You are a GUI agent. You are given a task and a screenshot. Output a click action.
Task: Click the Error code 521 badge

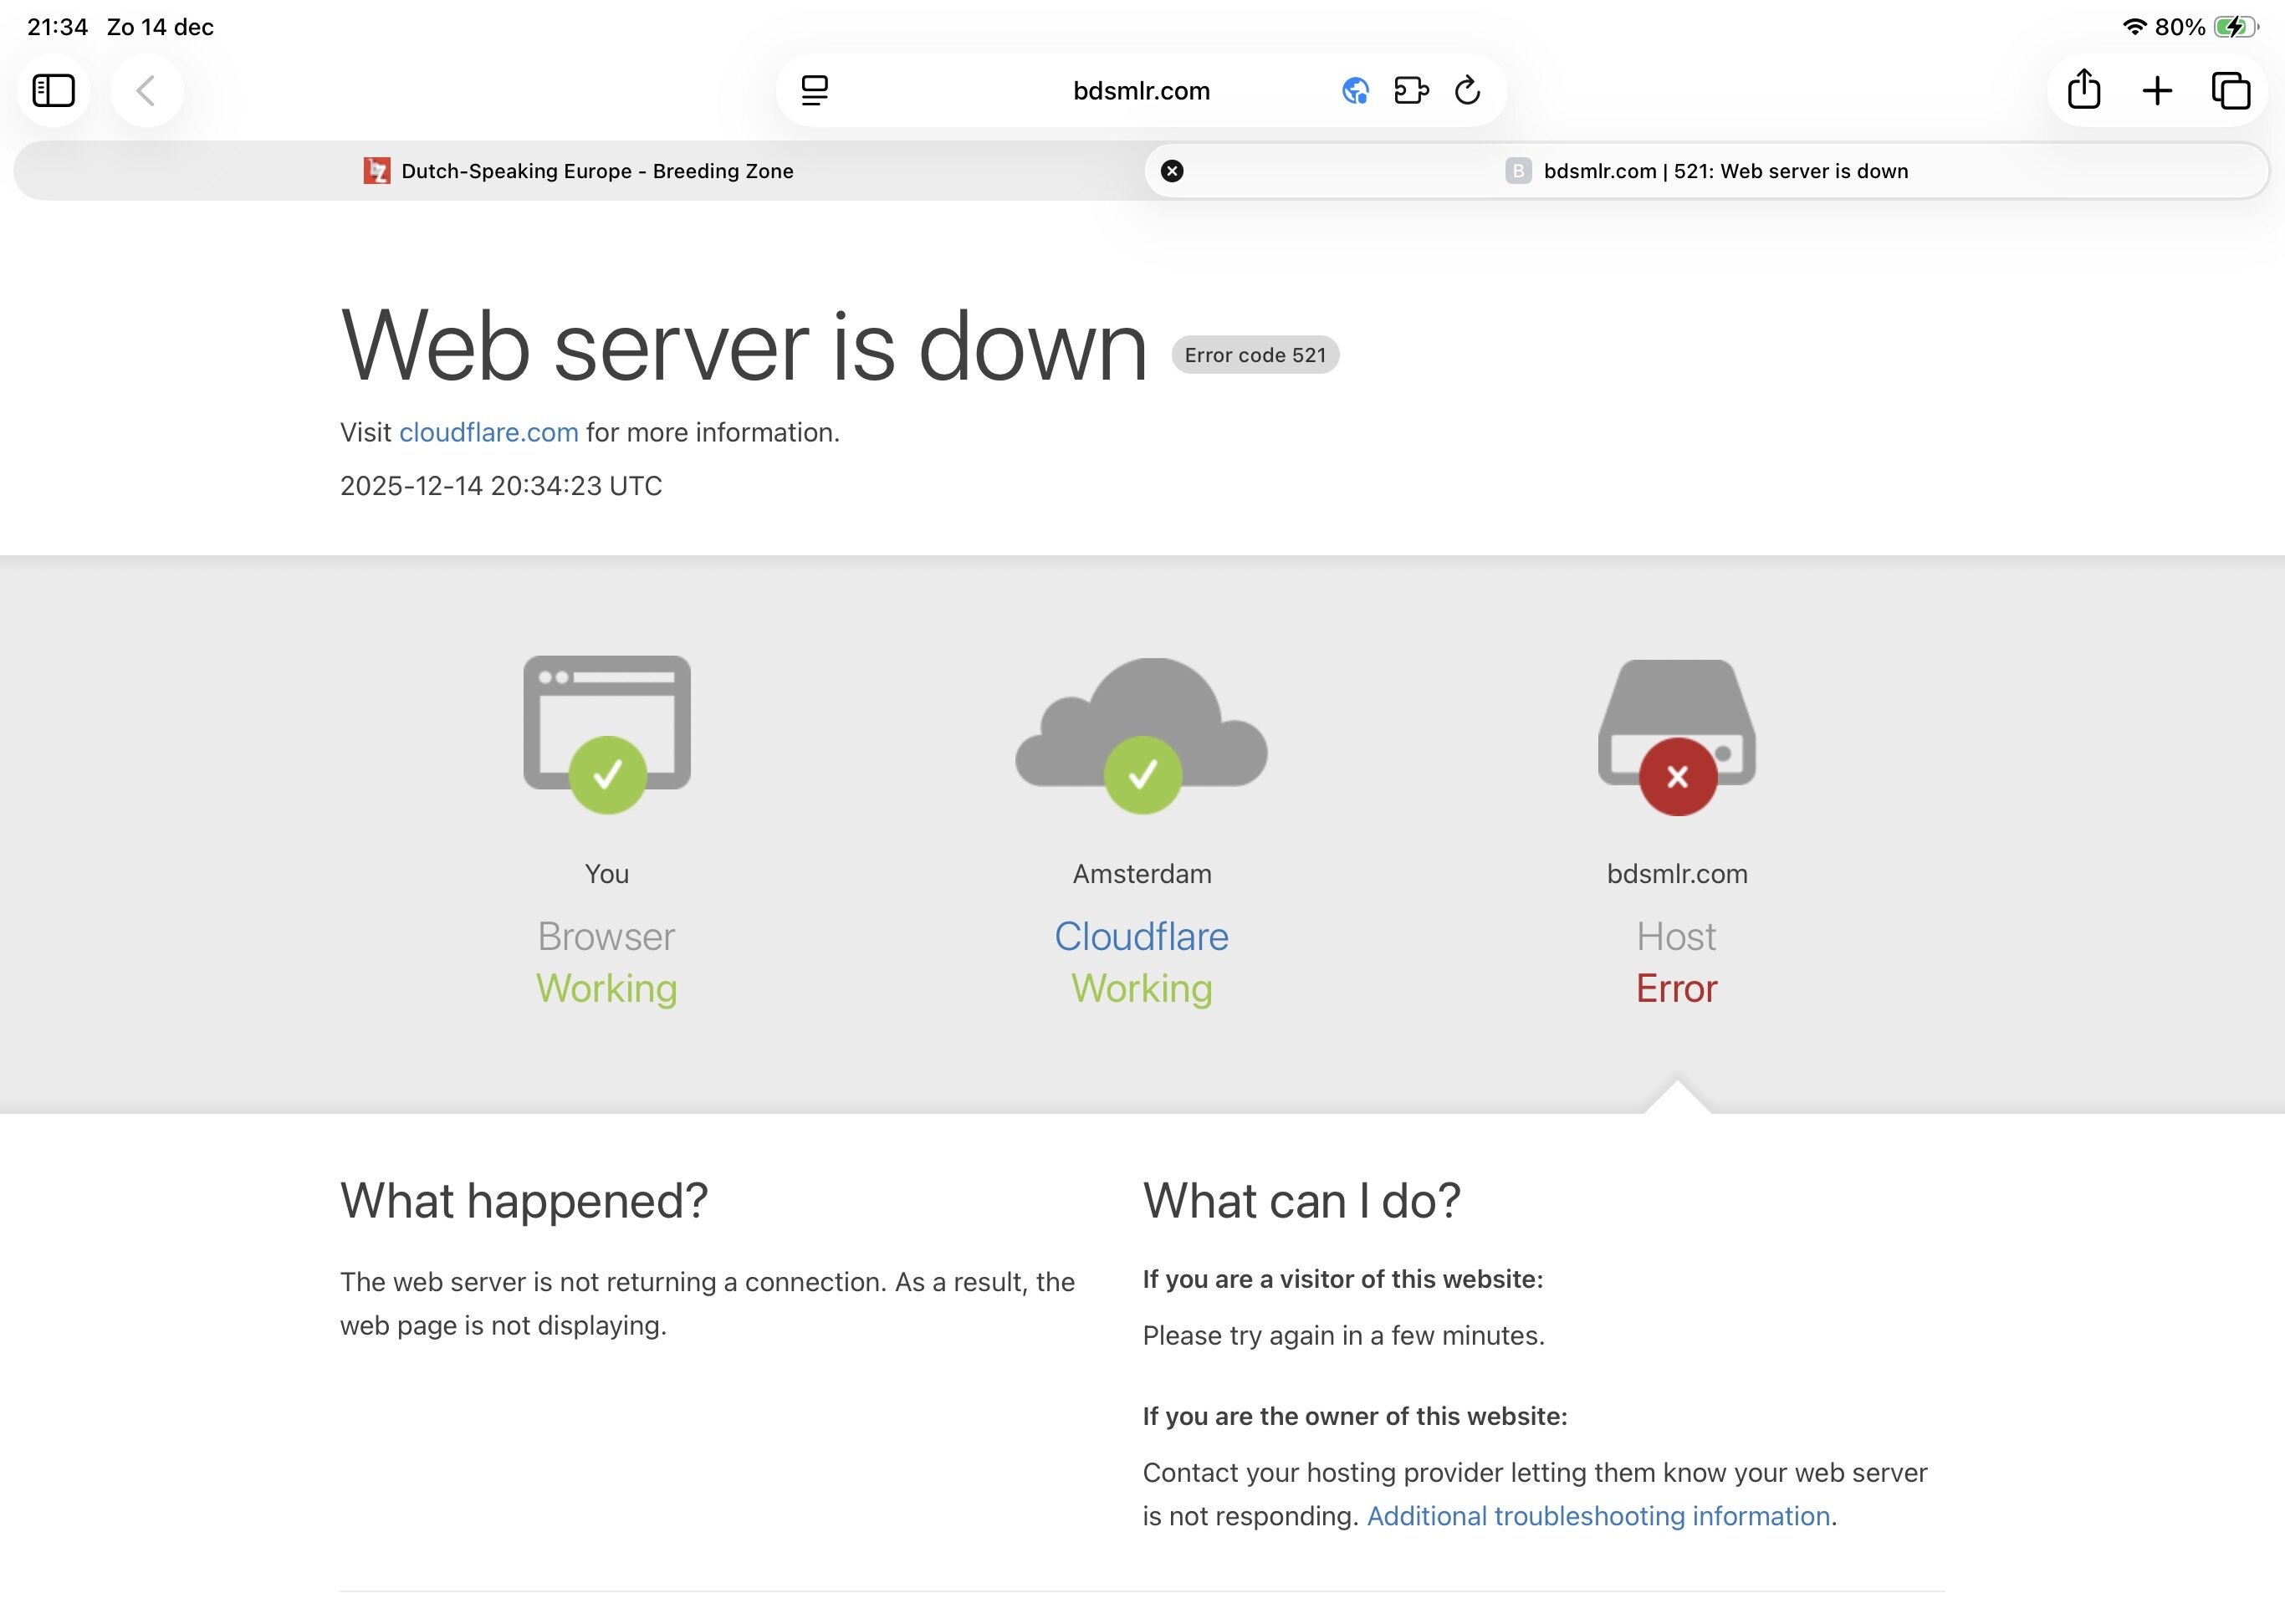click(x=1254, y=355)
